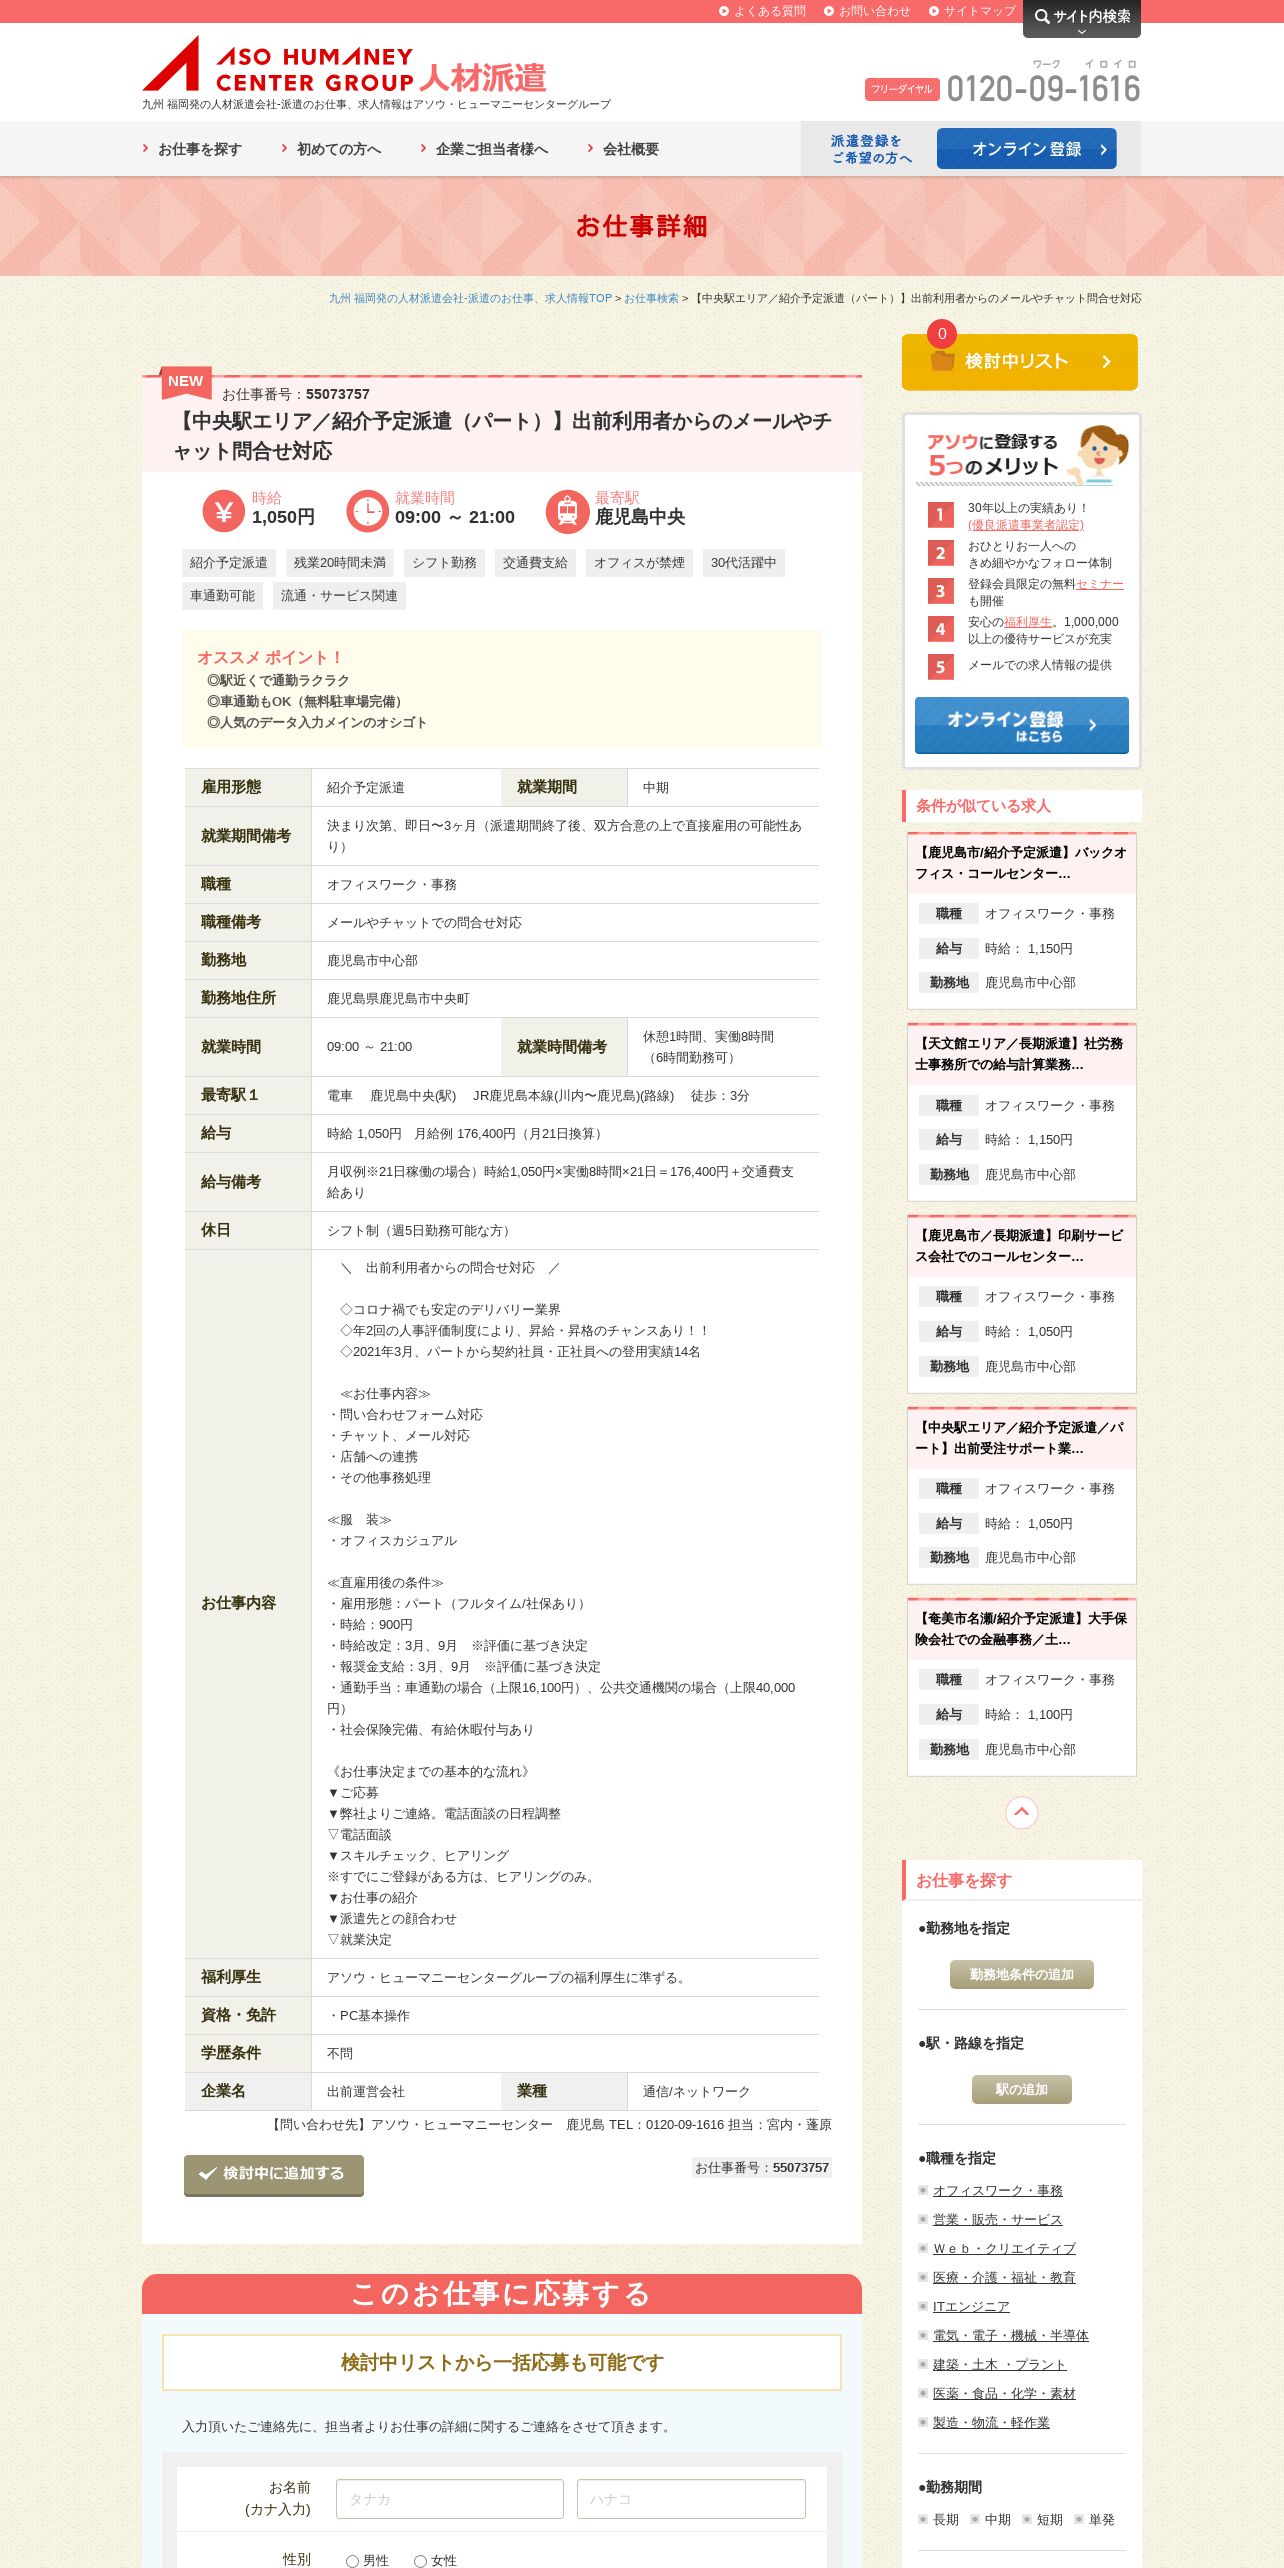Click the number 1 merit icon
Viewport: 1284px width, 2568px height.
[x=940, y=515]
